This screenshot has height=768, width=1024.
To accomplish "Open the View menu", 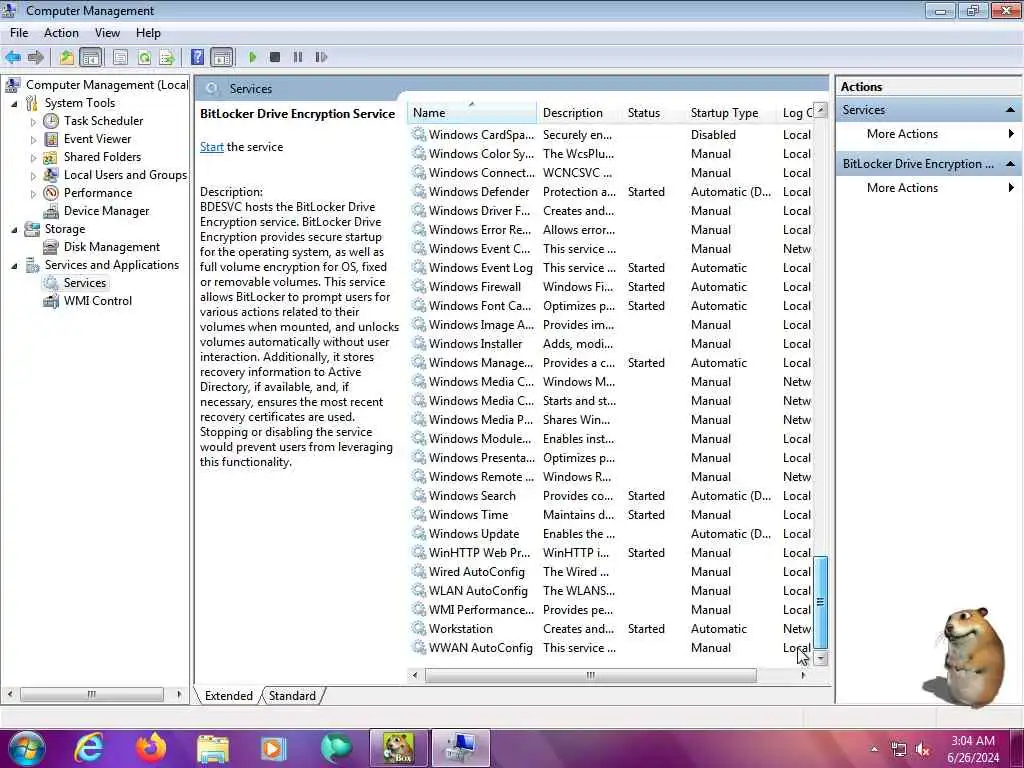I will click(x=107, y=33).
